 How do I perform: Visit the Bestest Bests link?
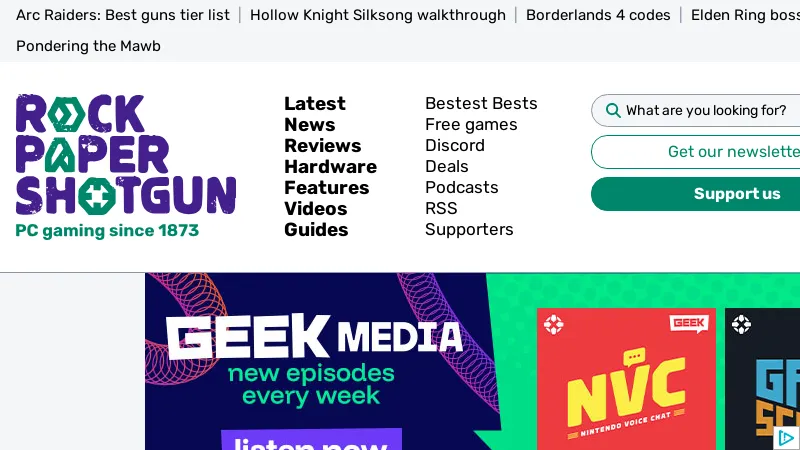481,104
